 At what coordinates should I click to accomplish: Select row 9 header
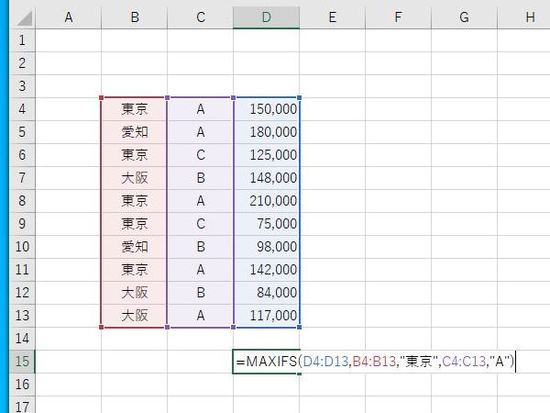coord(22,224)
